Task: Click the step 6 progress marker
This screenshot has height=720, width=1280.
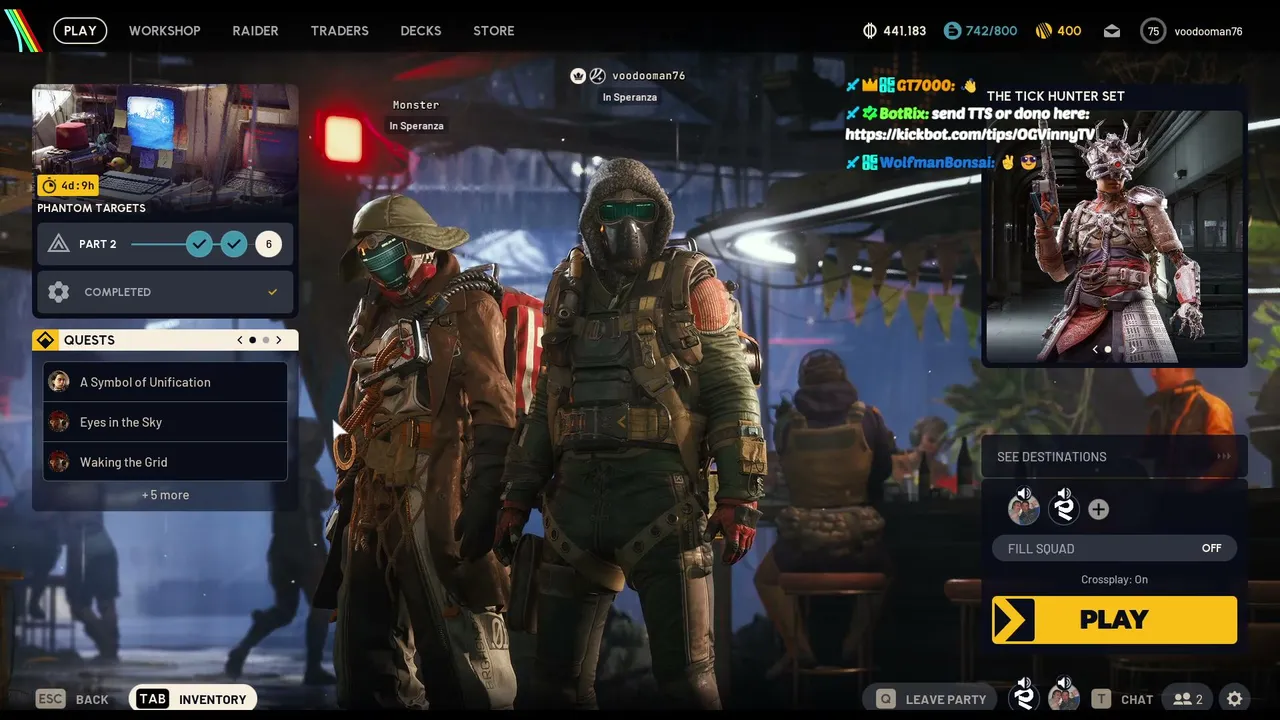Action: point(268,244)
